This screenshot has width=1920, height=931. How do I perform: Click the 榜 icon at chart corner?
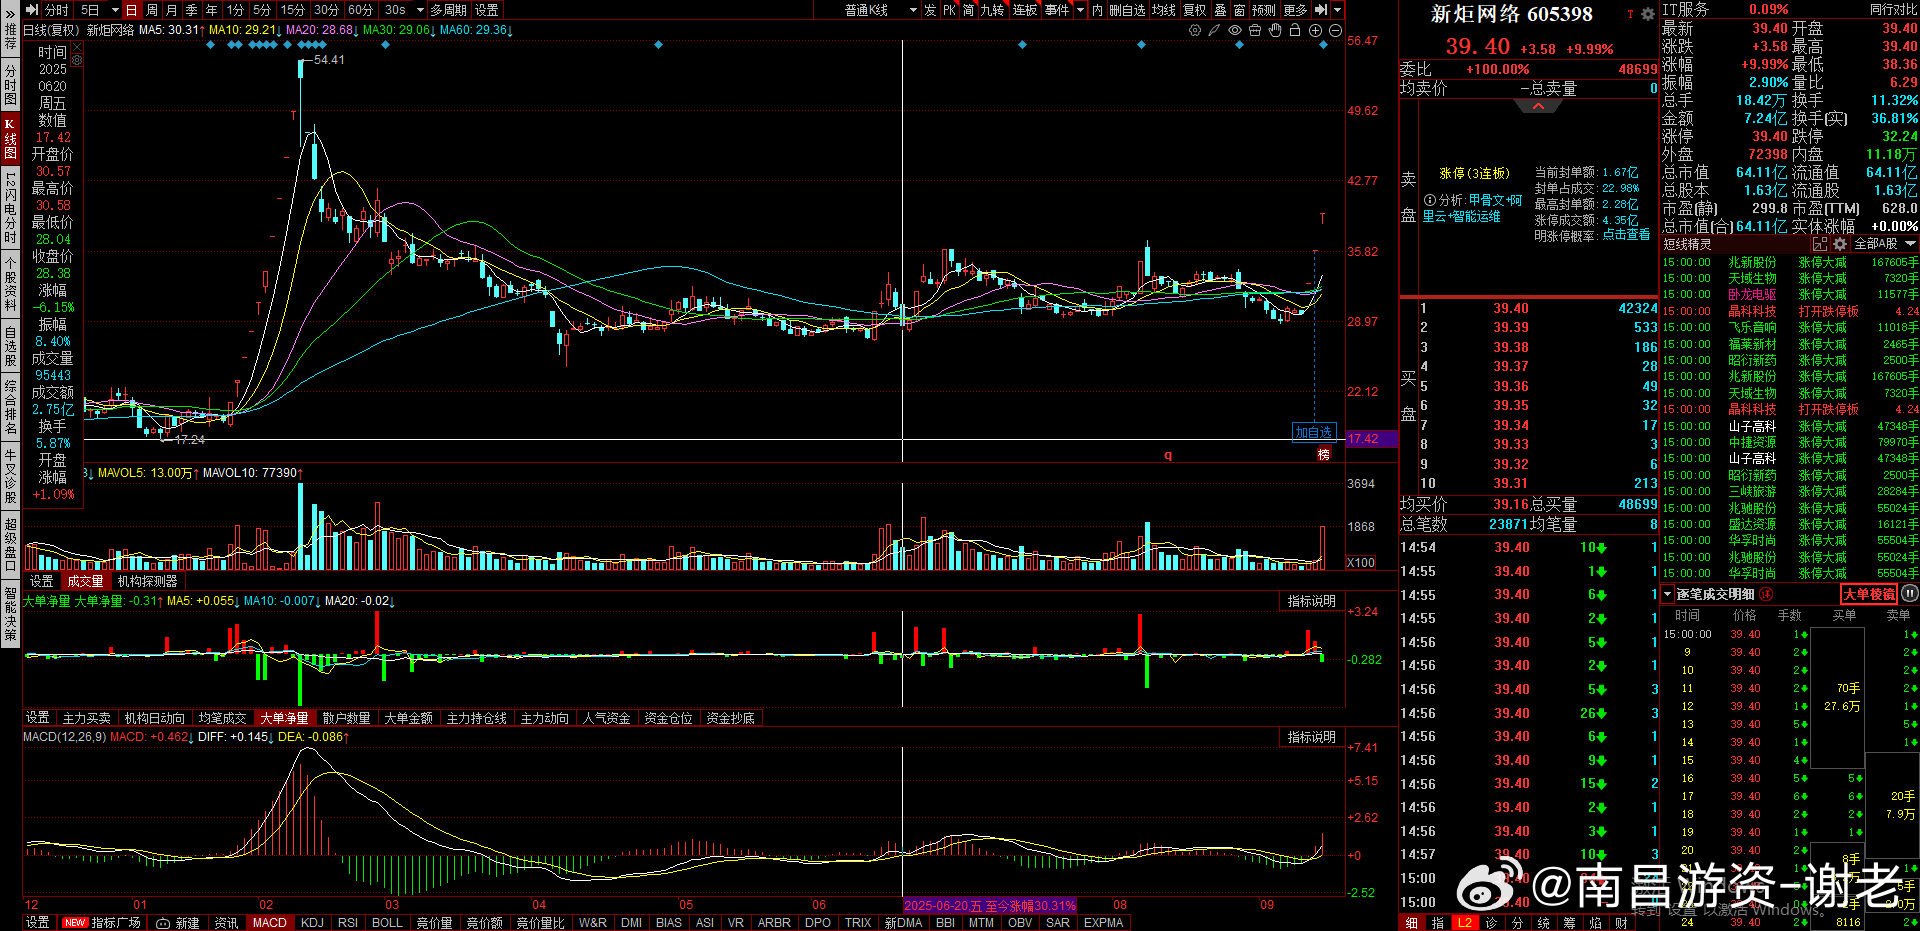[x=1324, y=455]
